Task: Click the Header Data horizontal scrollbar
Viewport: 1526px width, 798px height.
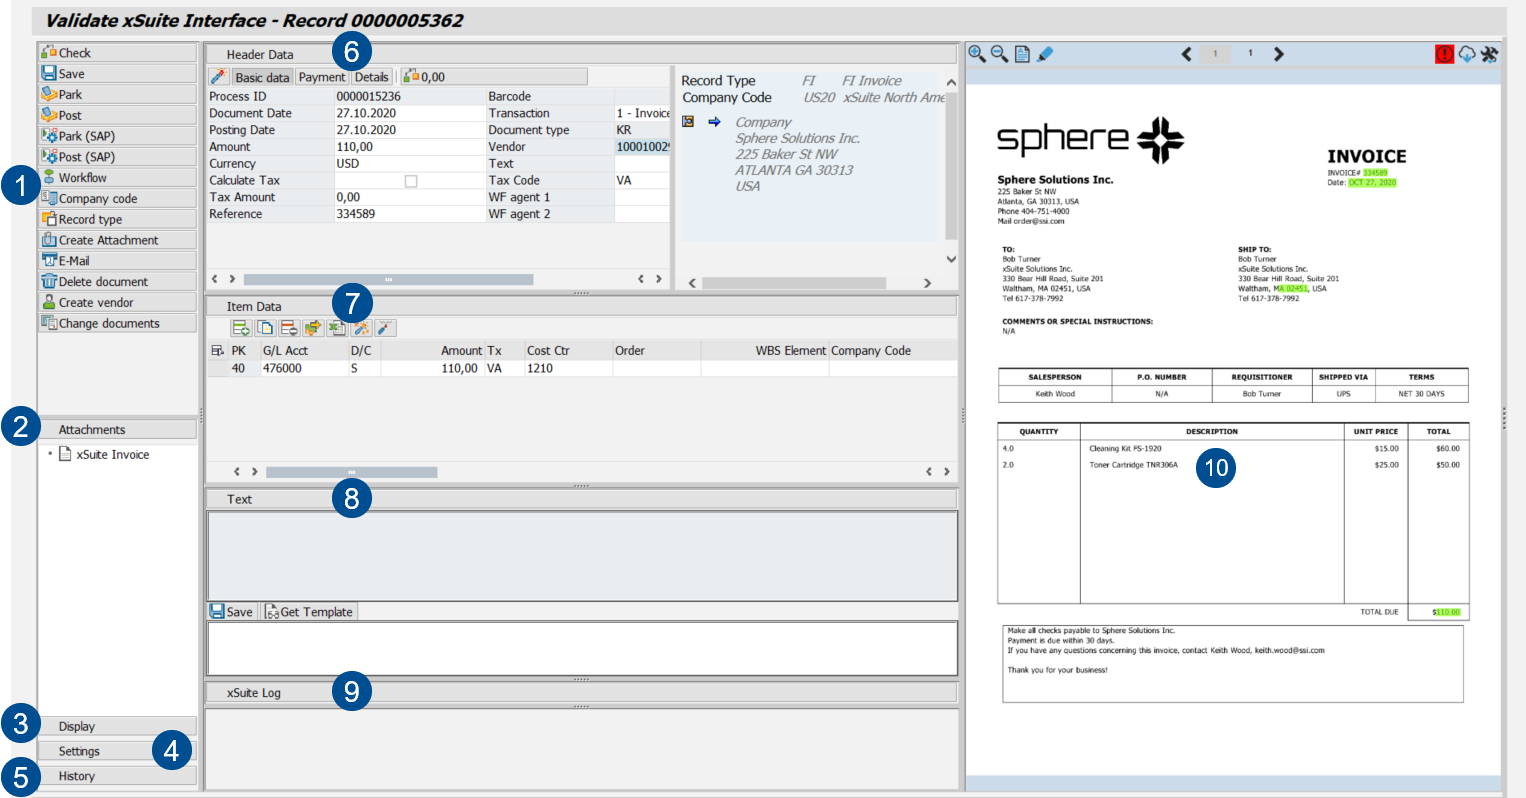Action: coord(388,280)
